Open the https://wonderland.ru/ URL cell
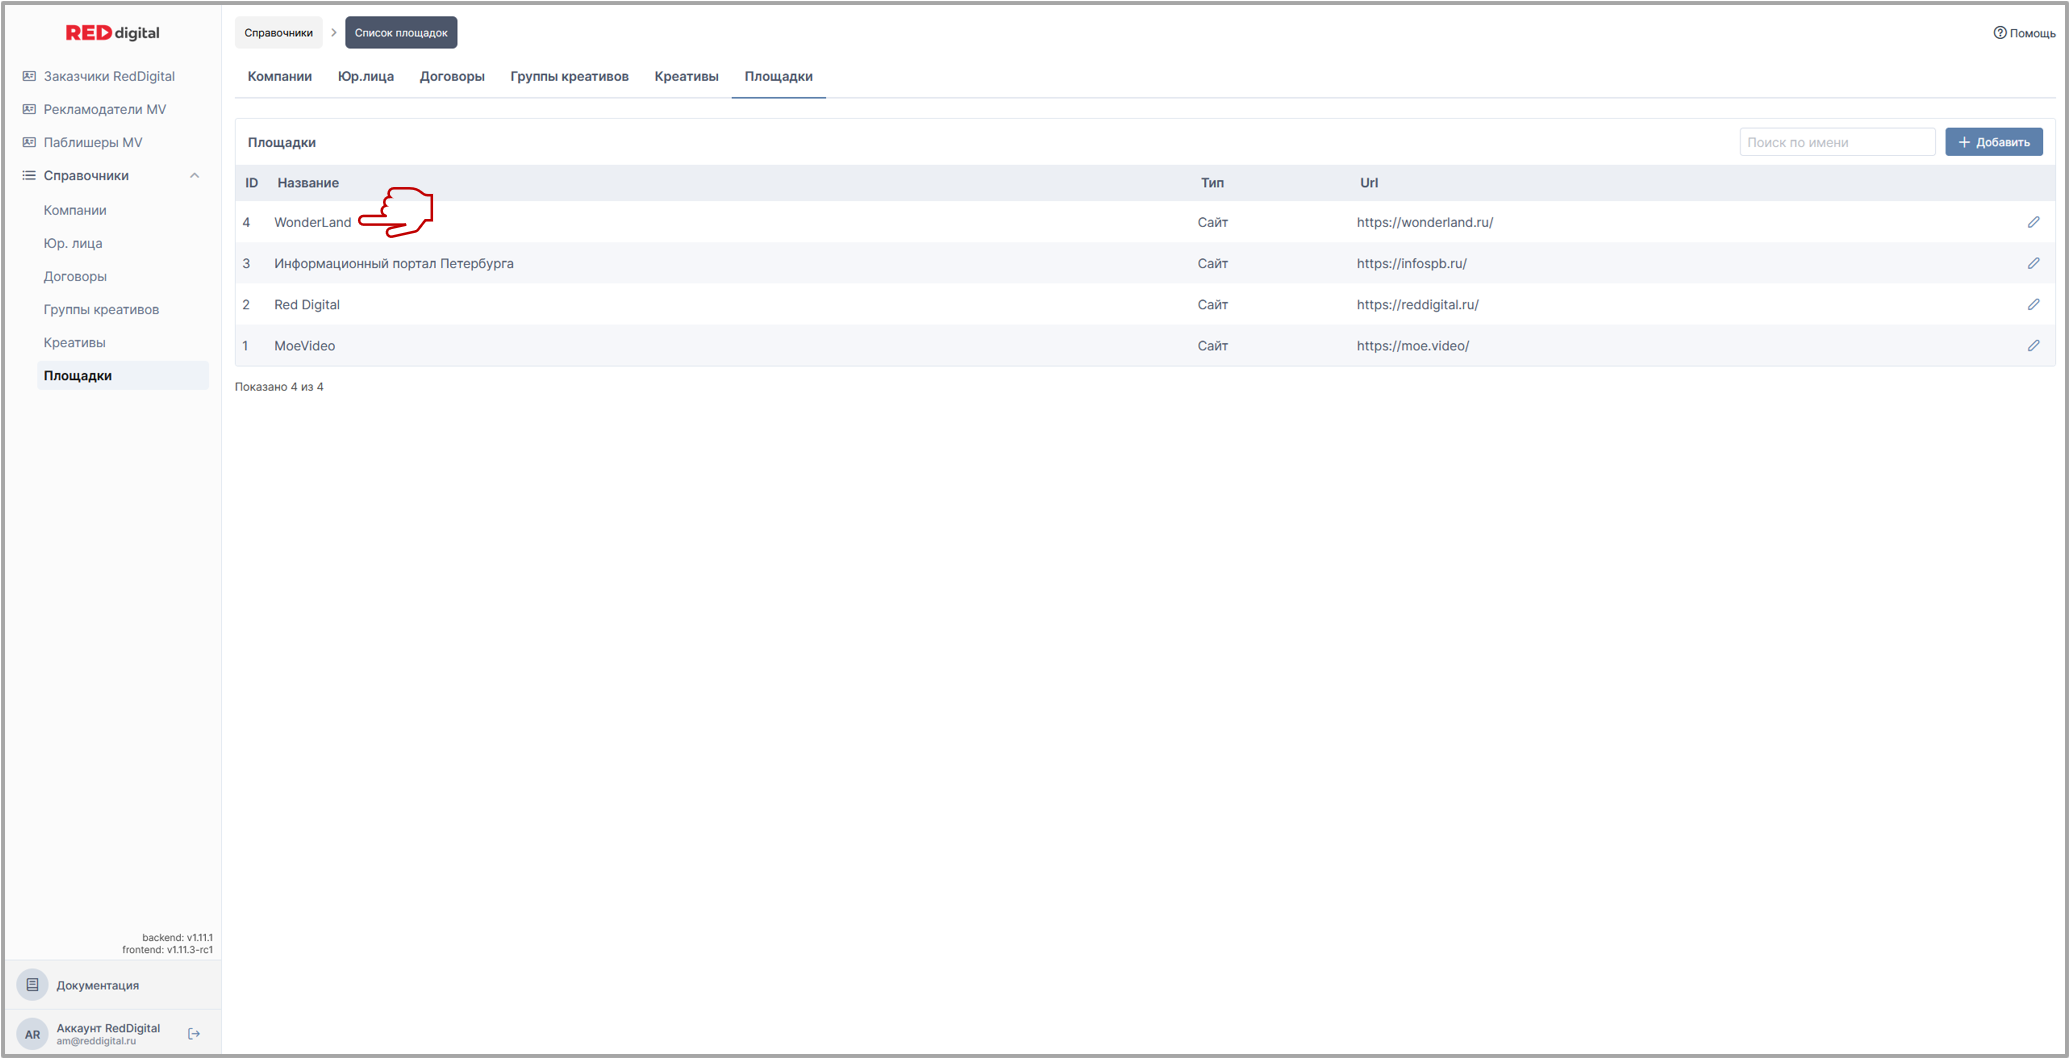This screenshot has width=2071, height=1059. click(1424, 222)
